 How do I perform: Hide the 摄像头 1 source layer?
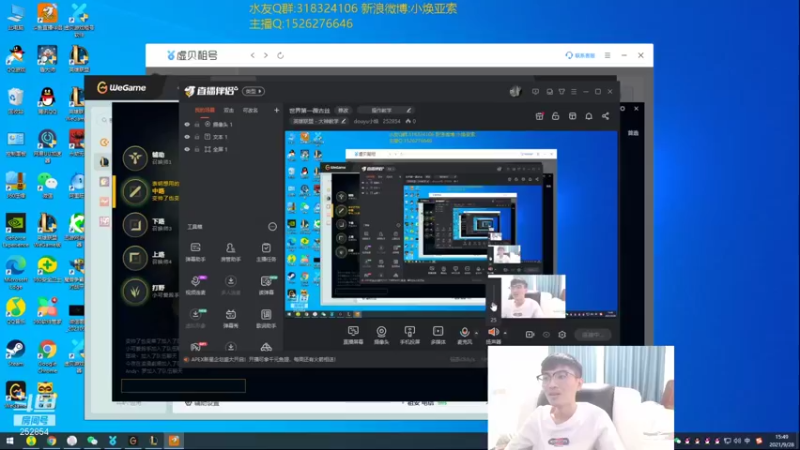pos(187,124)
